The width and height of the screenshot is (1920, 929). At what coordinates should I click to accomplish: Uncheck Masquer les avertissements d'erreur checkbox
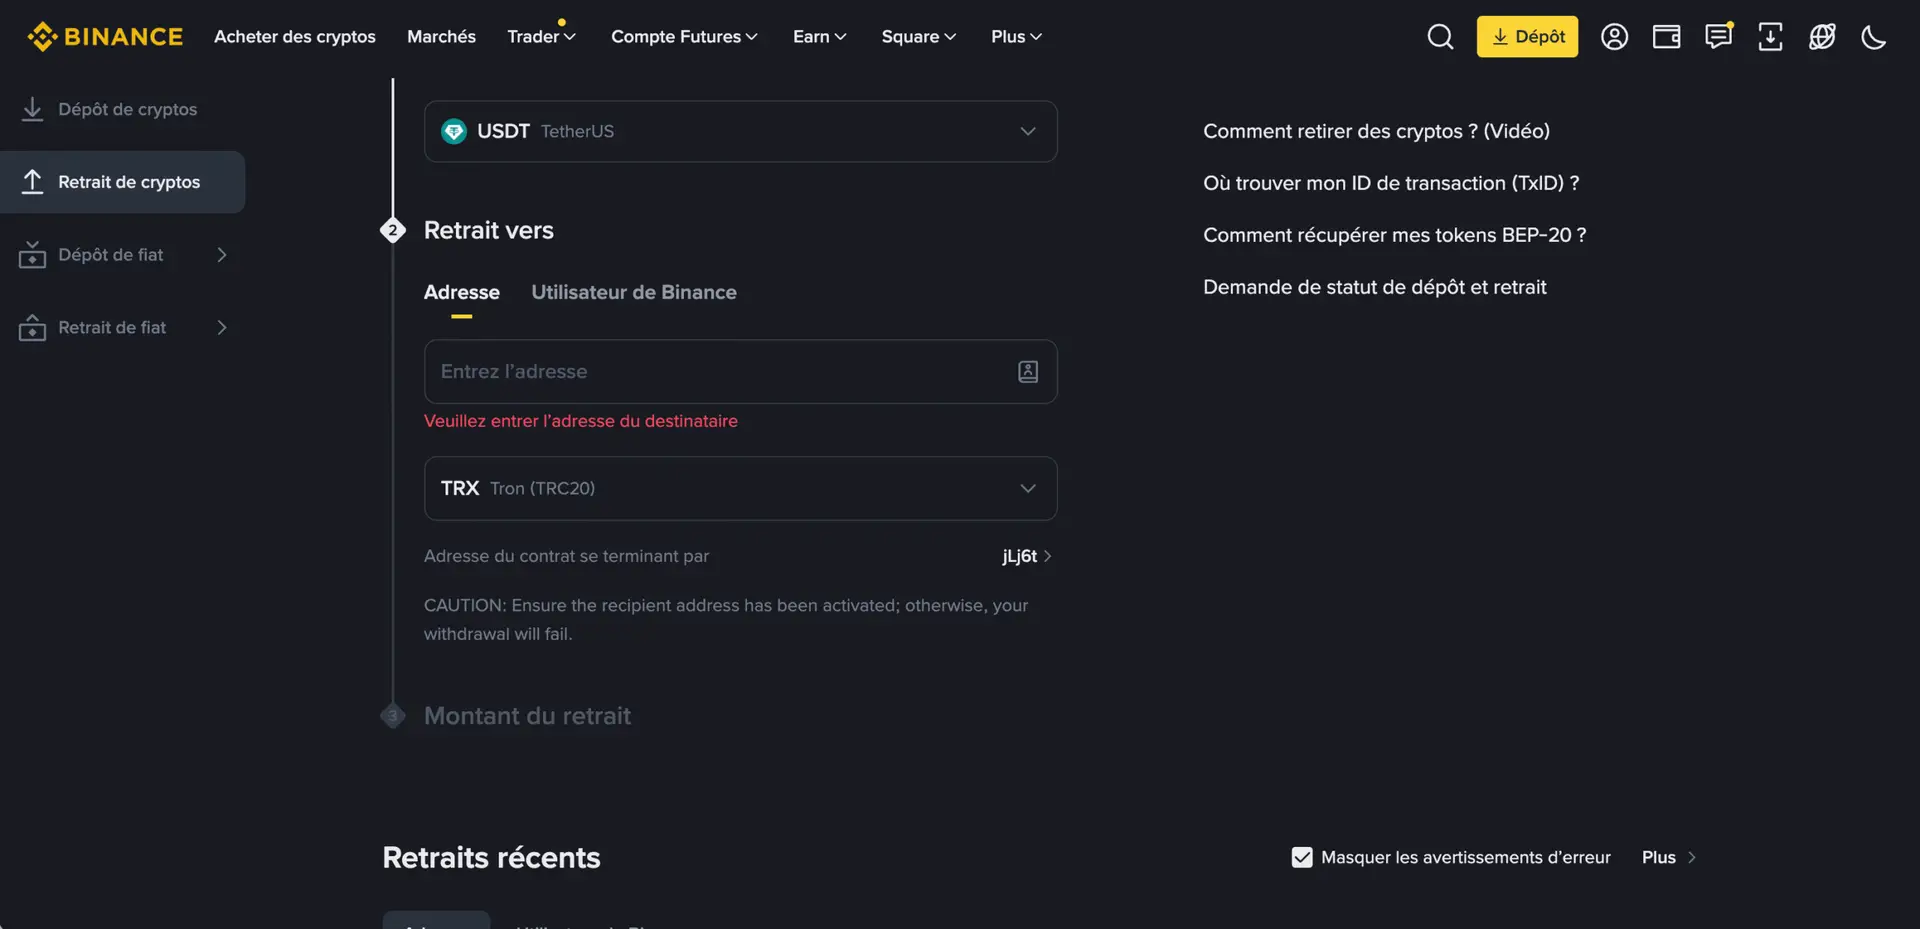coord(1301,857)
